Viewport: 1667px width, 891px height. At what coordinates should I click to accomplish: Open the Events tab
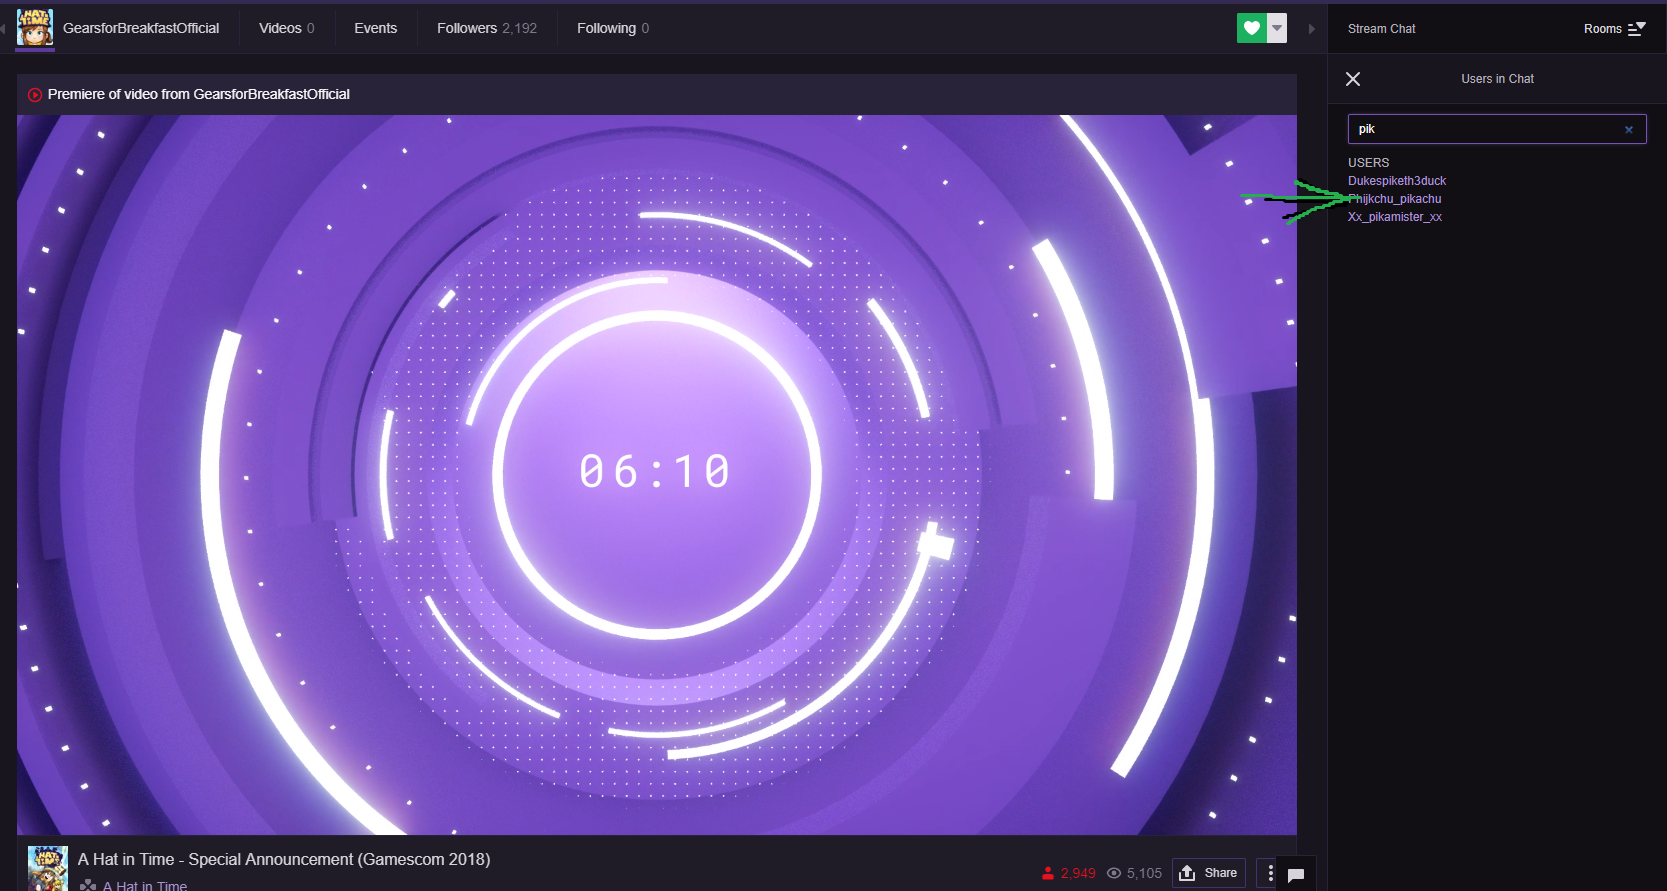click(x=375, y=28)
